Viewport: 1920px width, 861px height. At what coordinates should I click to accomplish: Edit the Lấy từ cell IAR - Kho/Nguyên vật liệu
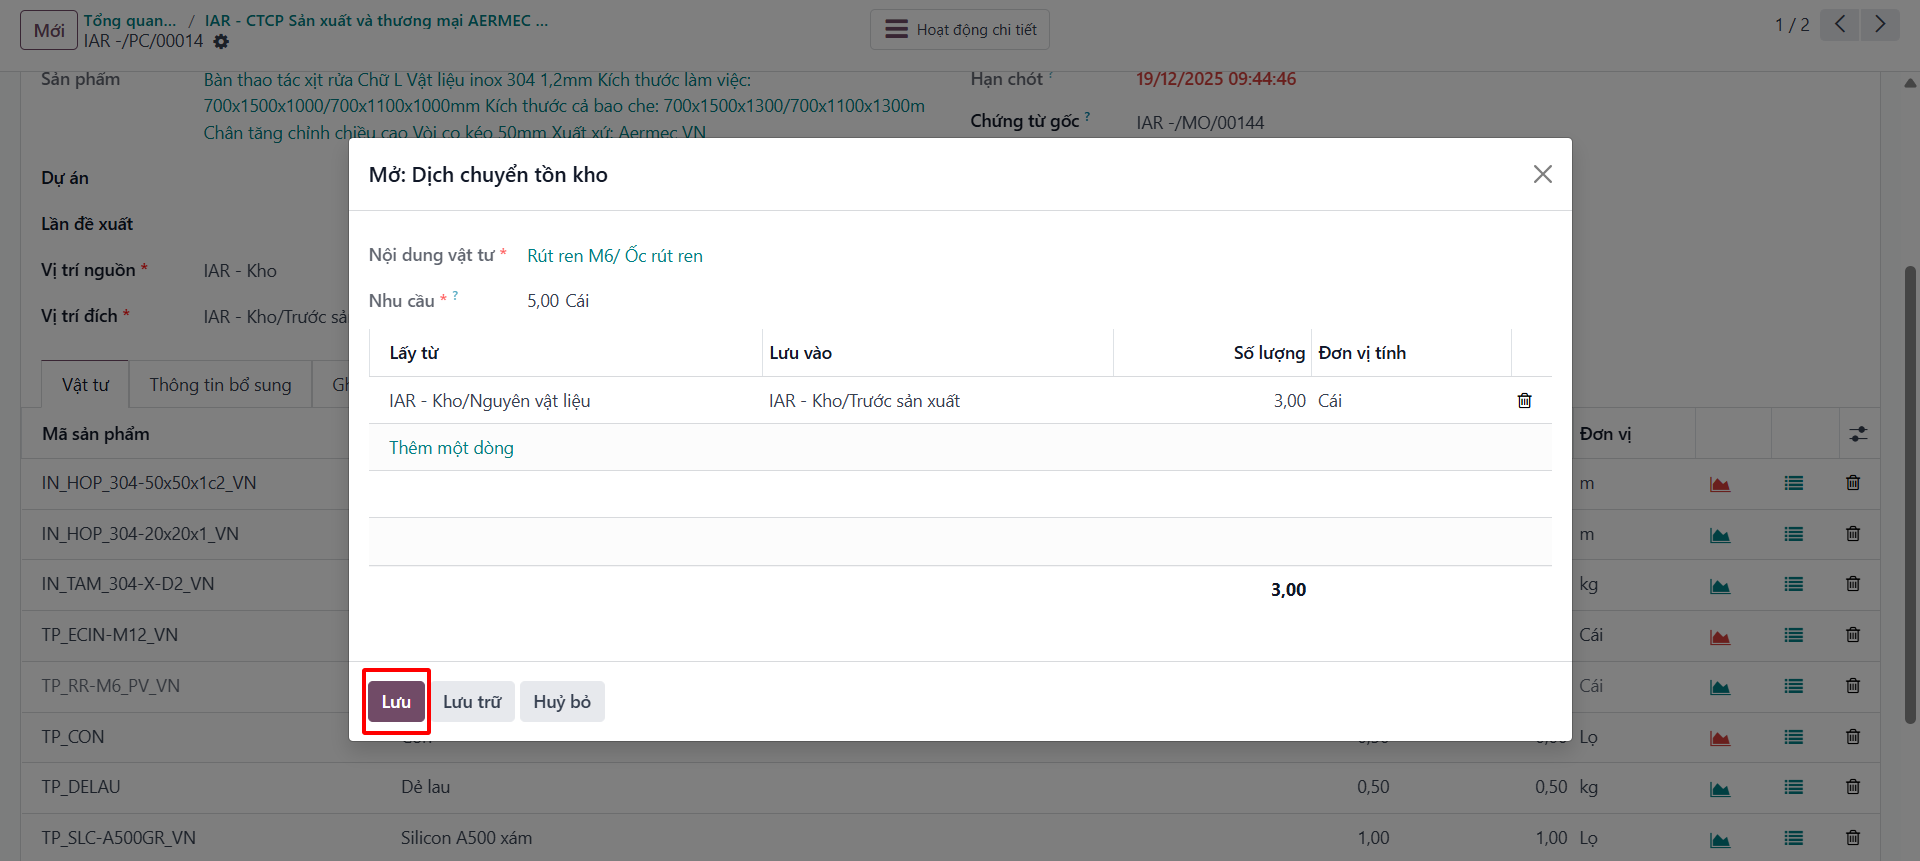tap(565, 401)
